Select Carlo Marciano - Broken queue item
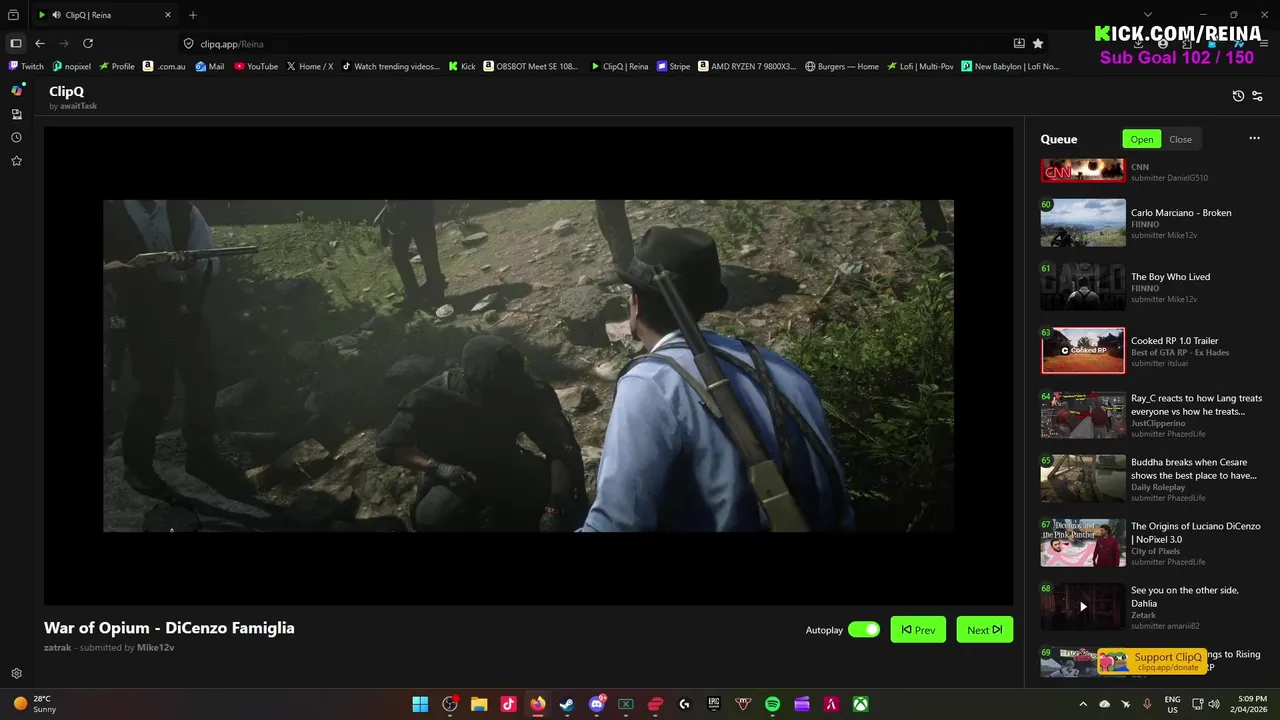The height and width of the screenshot is (720, 1280). (x=1153, y=223)
